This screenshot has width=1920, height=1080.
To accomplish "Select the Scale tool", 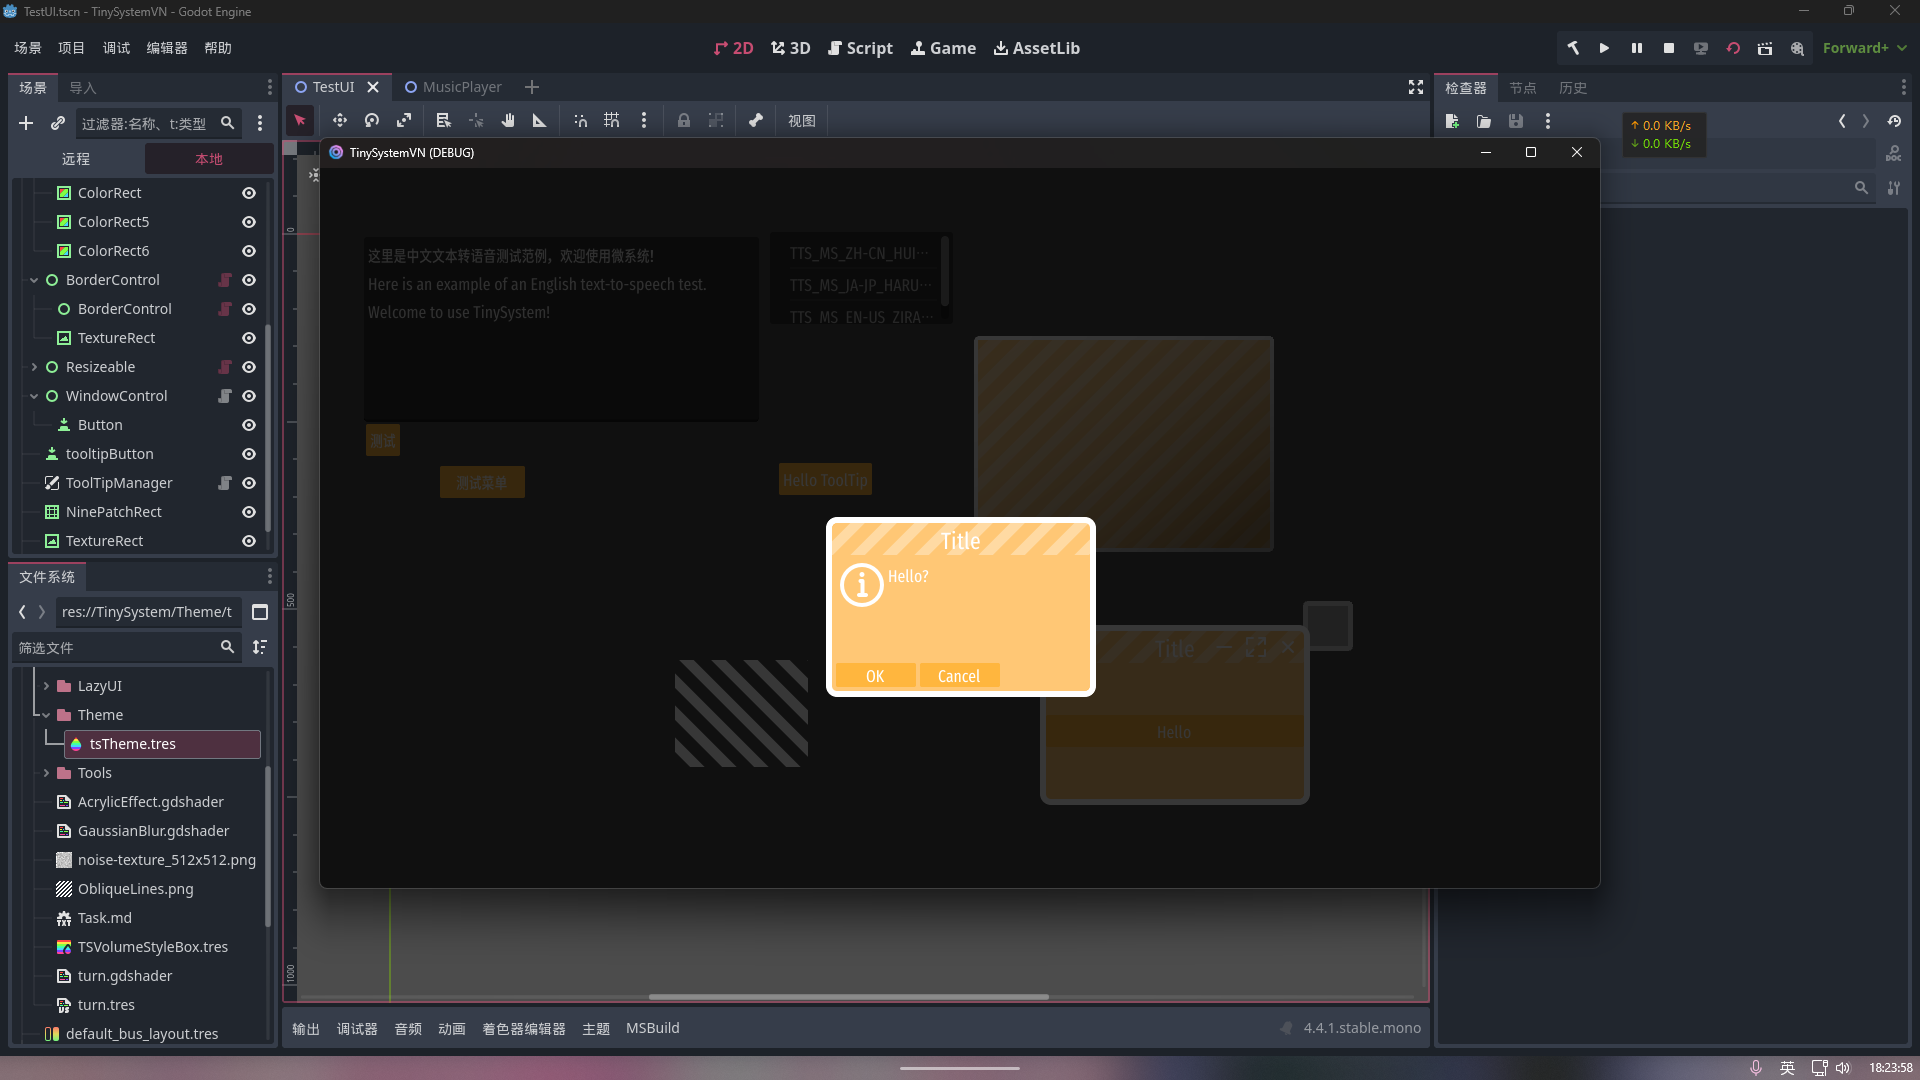I will tap(404, 120).
